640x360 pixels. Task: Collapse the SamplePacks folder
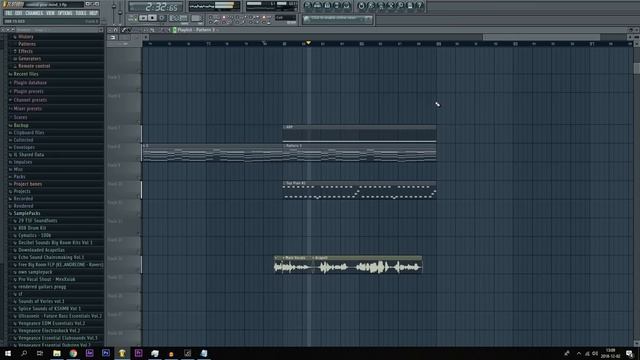[27, 213]
